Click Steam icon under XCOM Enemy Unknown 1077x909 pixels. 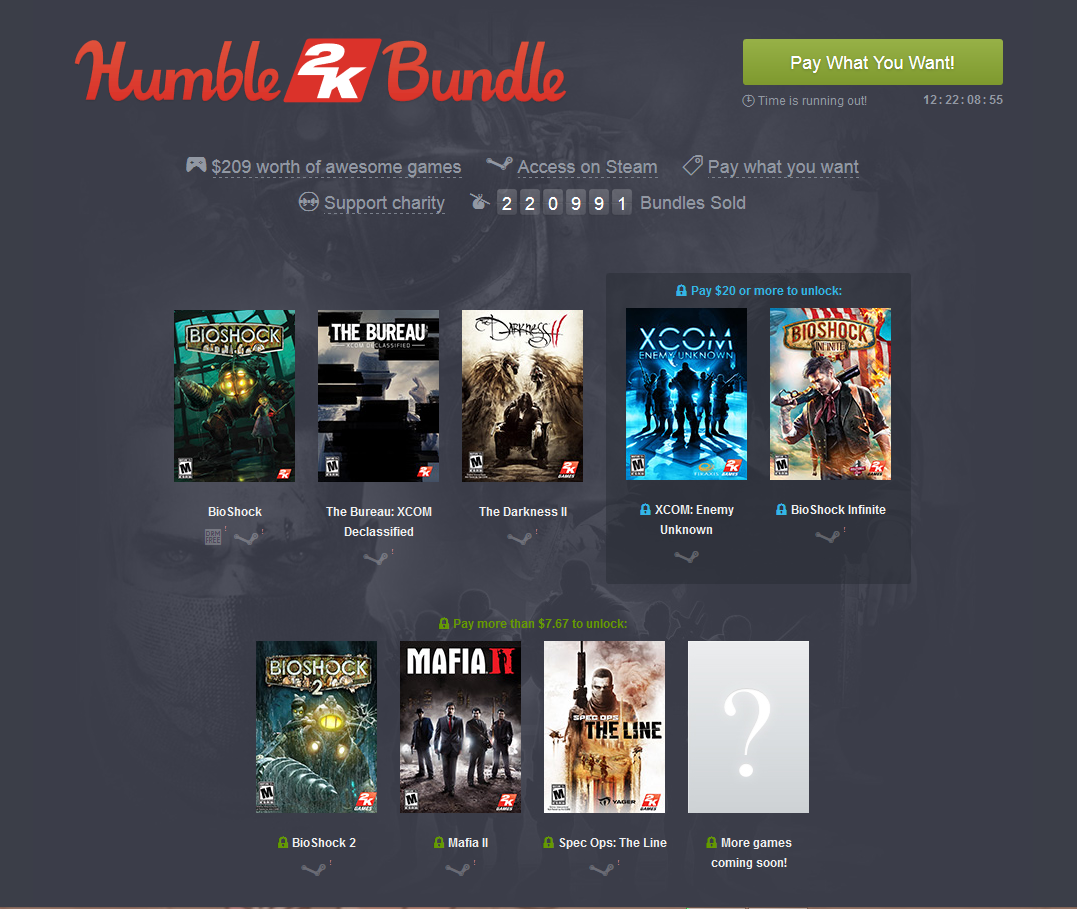pos(686,556)
